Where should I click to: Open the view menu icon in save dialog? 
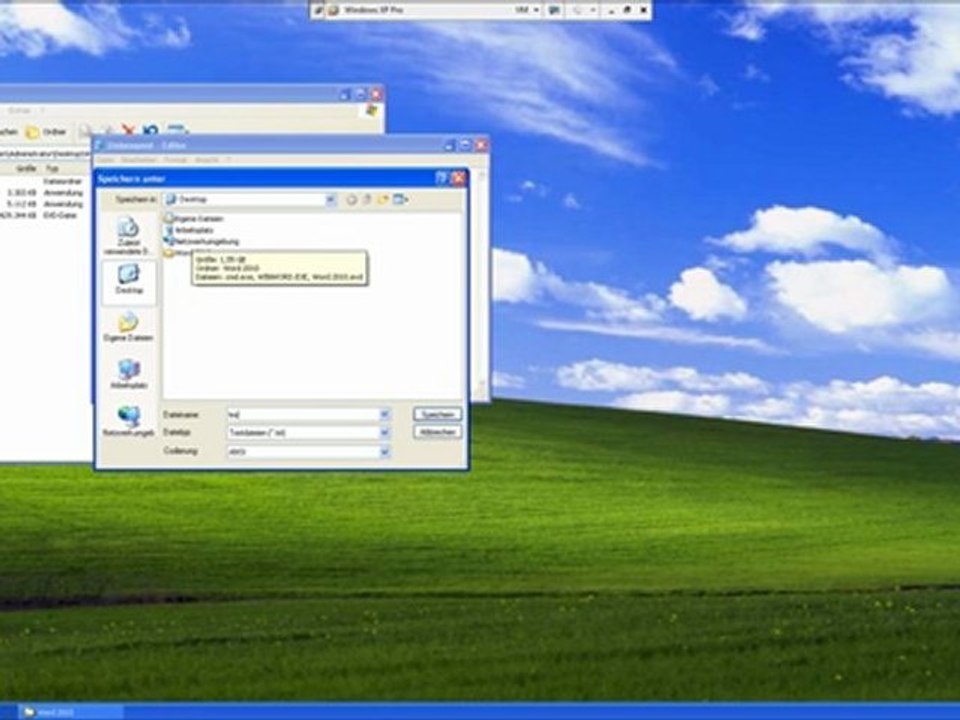(x=401, y=200)
